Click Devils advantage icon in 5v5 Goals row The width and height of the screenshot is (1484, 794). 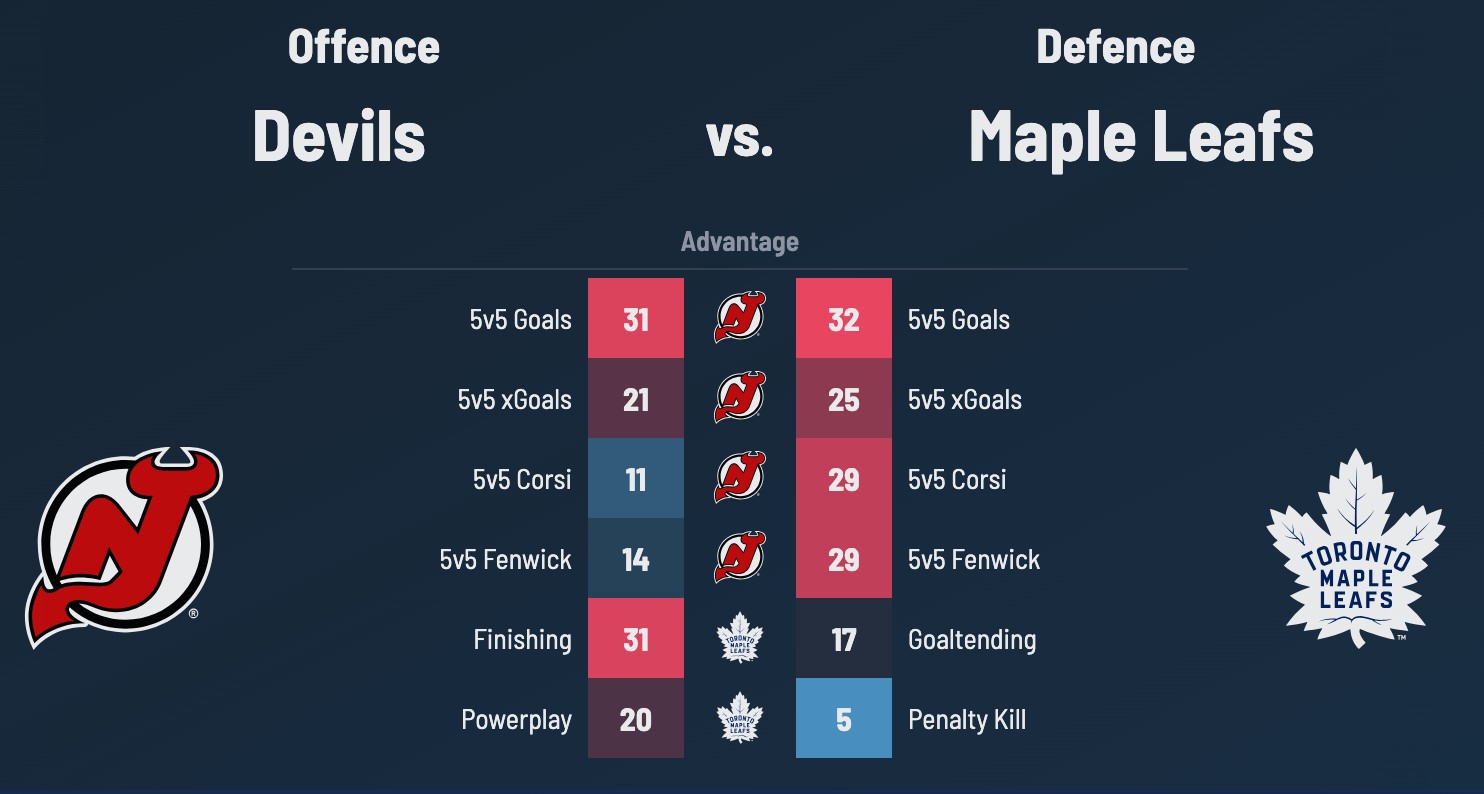tap(740, 318)
